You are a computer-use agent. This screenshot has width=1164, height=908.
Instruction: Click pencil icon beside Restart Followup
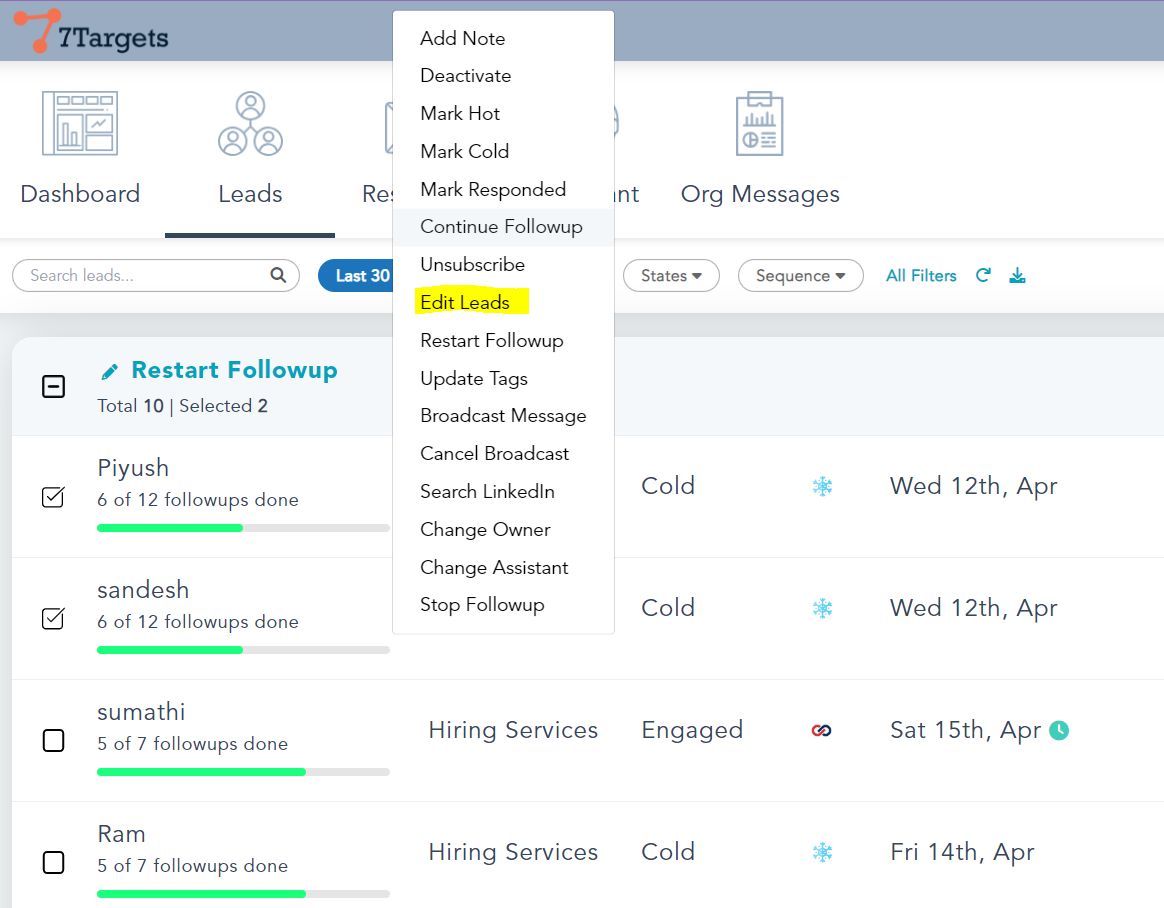110,372
